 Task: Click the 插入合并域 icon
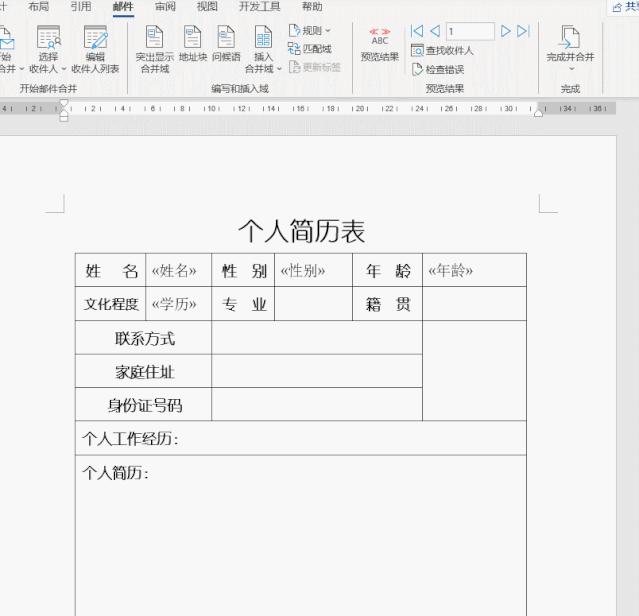click(263, 37)
